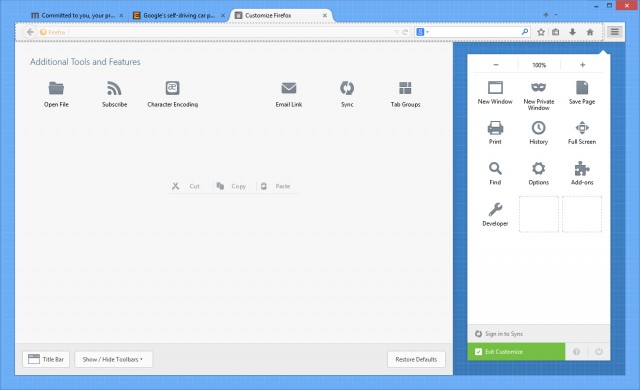This screenshot has height=390, width=640.
Task: Select the Open File icon
Action: 56,88
